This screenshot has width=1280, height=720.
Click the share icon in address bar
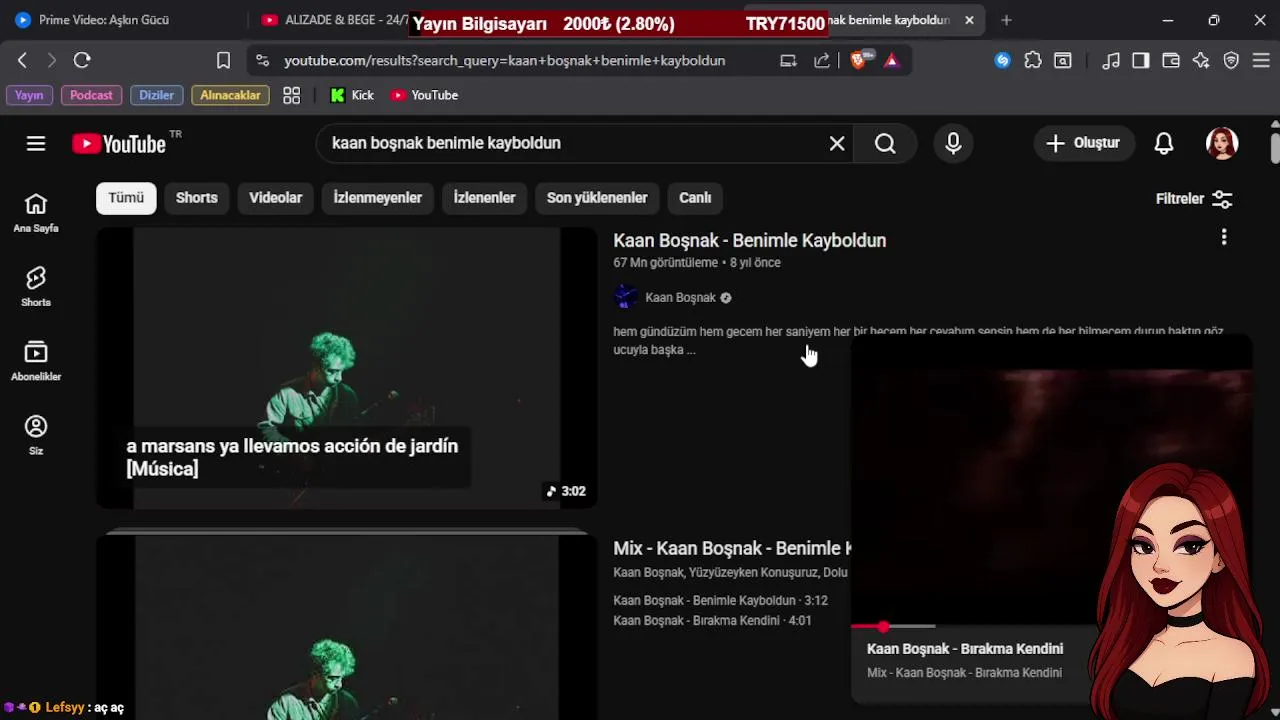click(x=822, y=60)
